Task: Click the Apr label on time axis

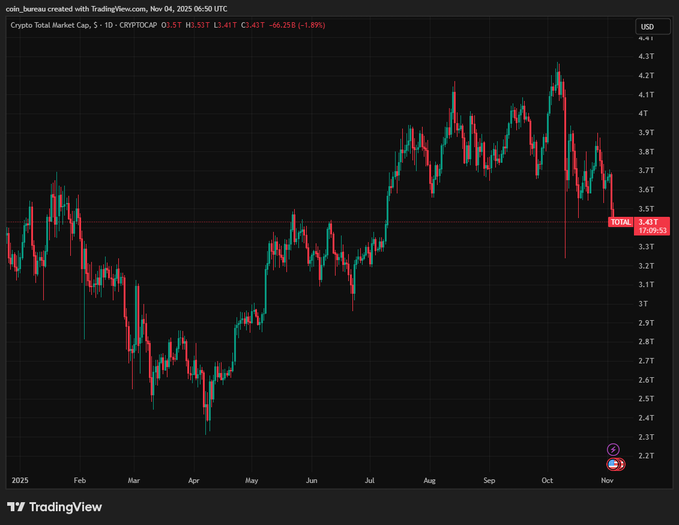Action: 193,480
